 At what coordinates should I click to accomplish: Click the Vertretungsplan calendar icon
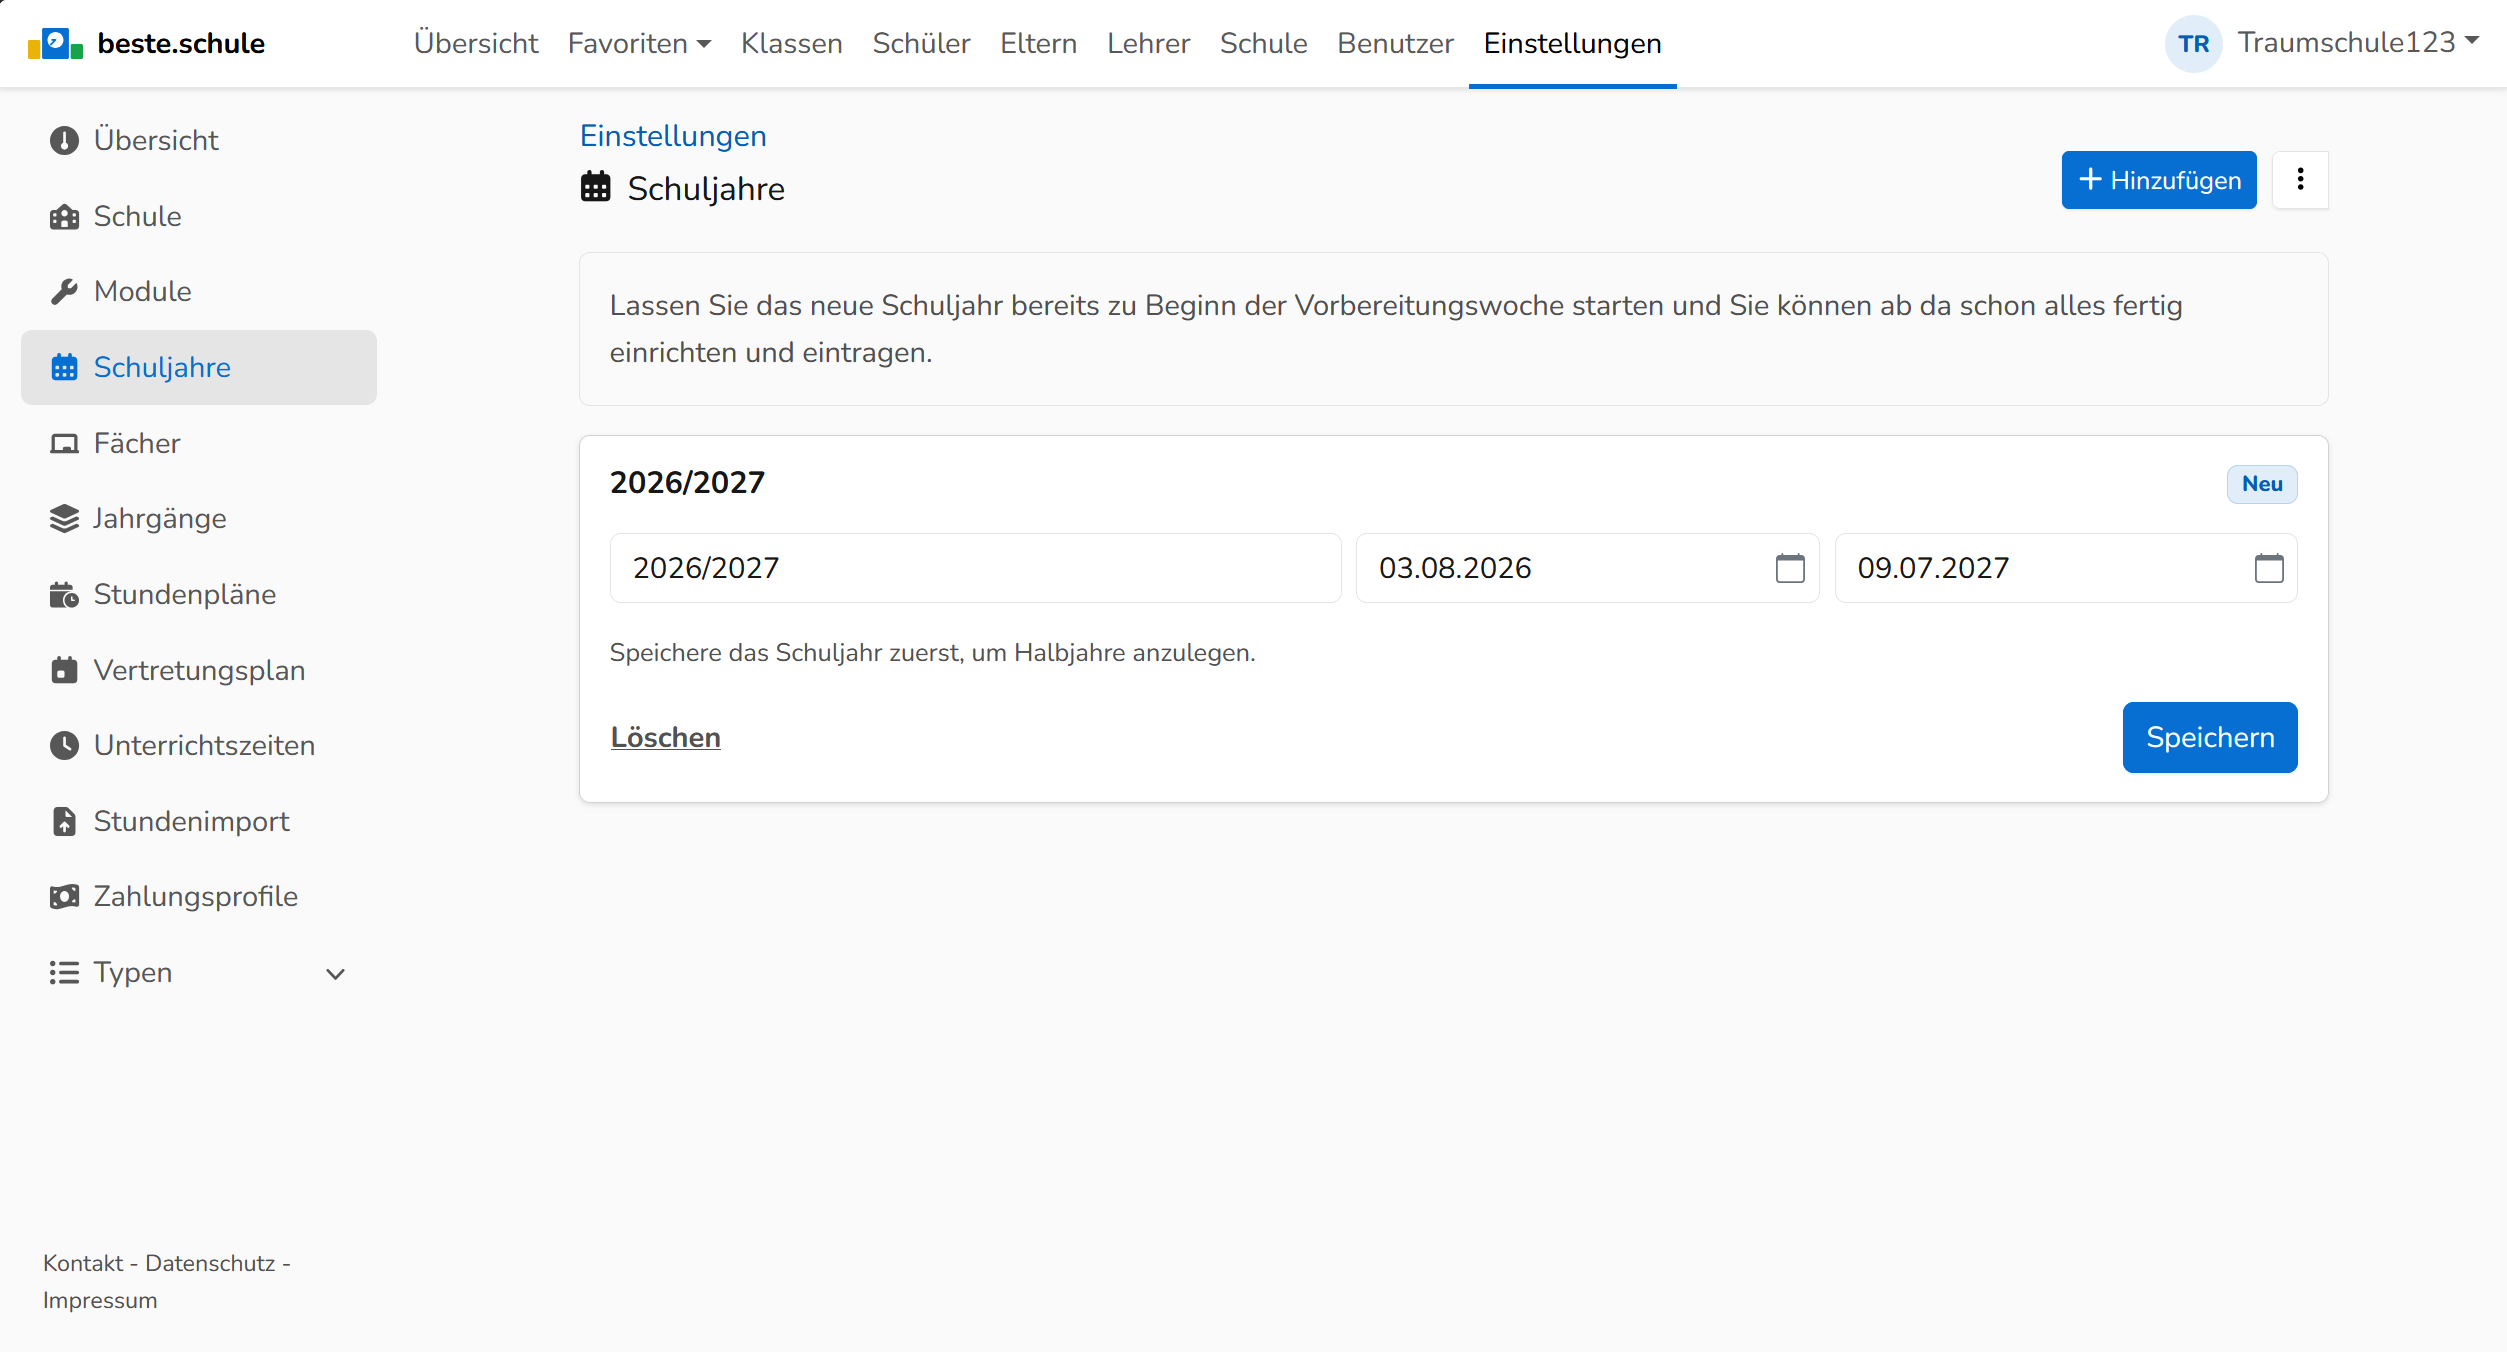(x=64, y=671)
